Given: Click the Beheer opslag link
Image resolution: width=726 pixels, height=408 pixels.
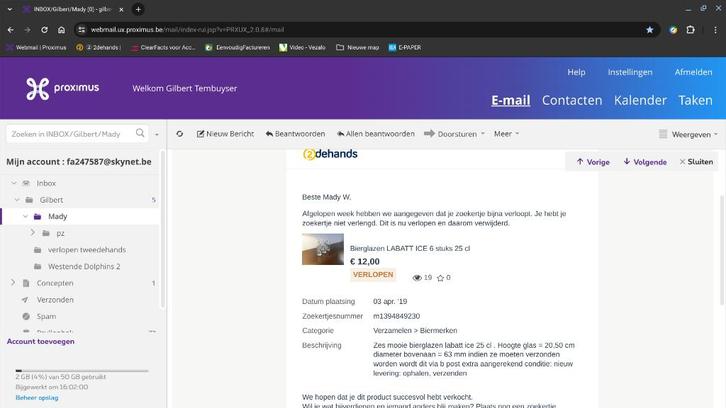Looking at the screenshot, I should coord(36,398).
